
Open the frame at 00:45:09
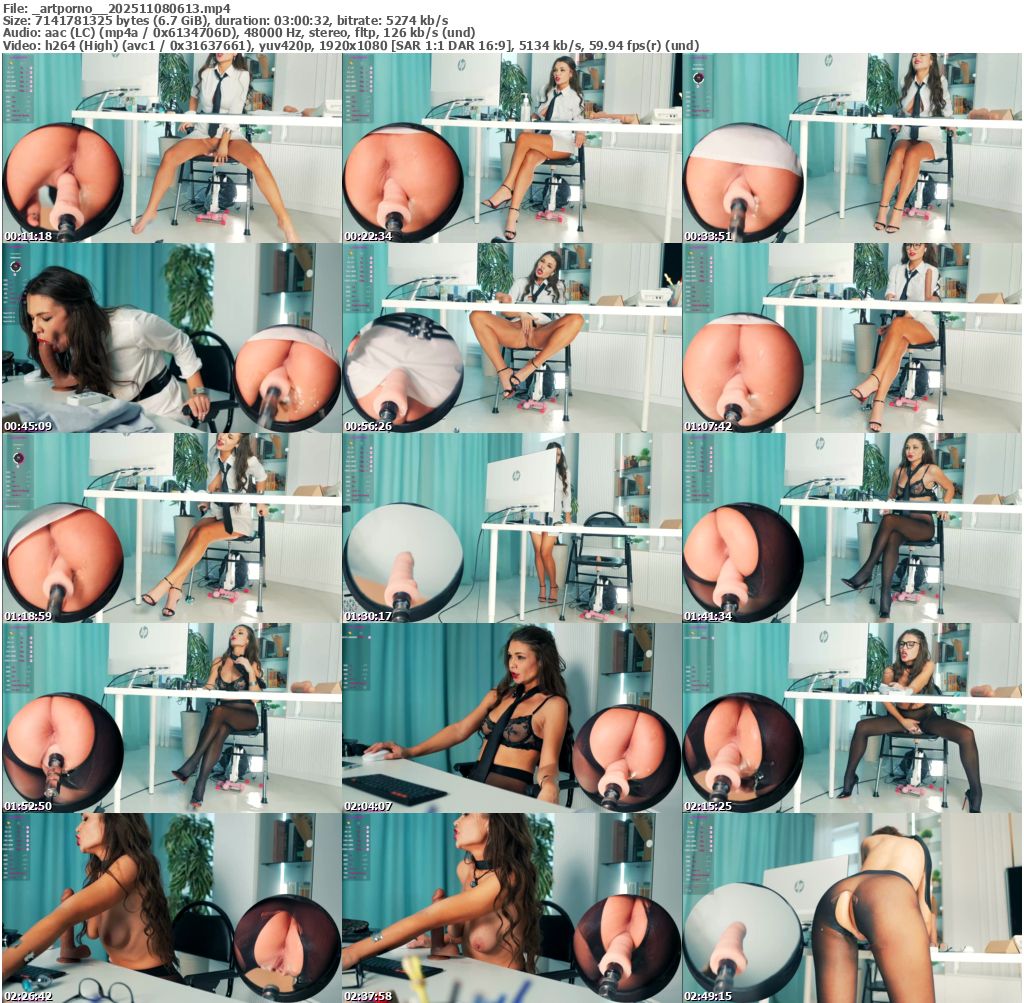[171, 338]
